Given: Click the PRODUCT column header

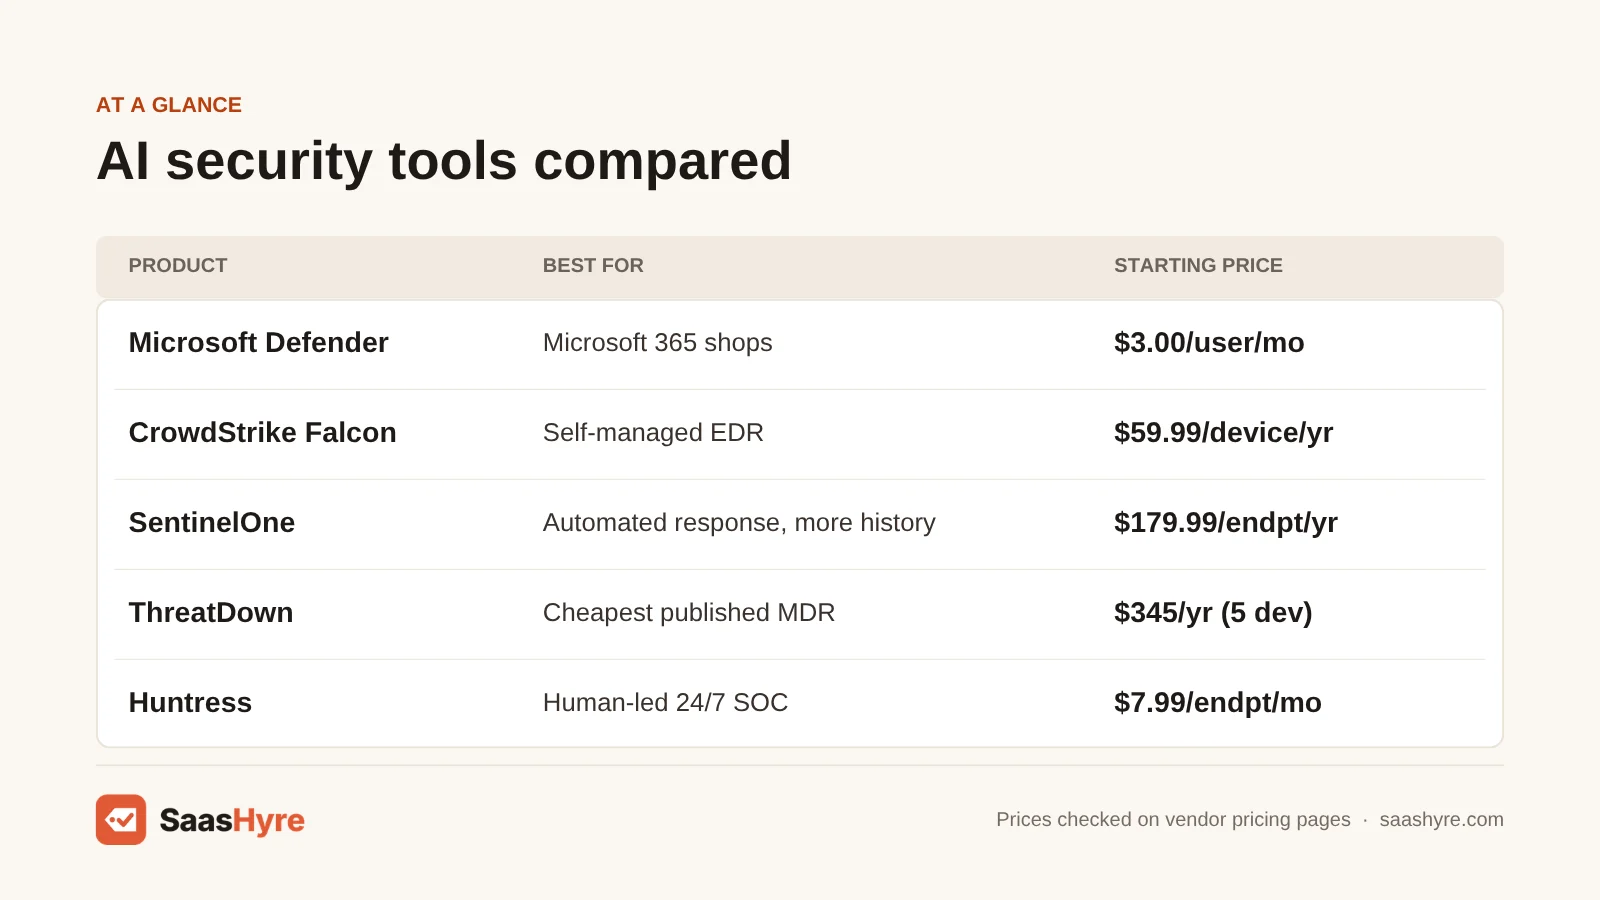Looking at the screenshot, I should (178, 265).
